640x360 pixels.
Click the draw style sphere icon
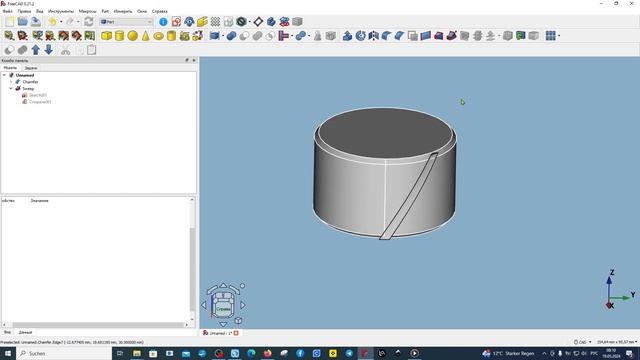coord(241,22)
